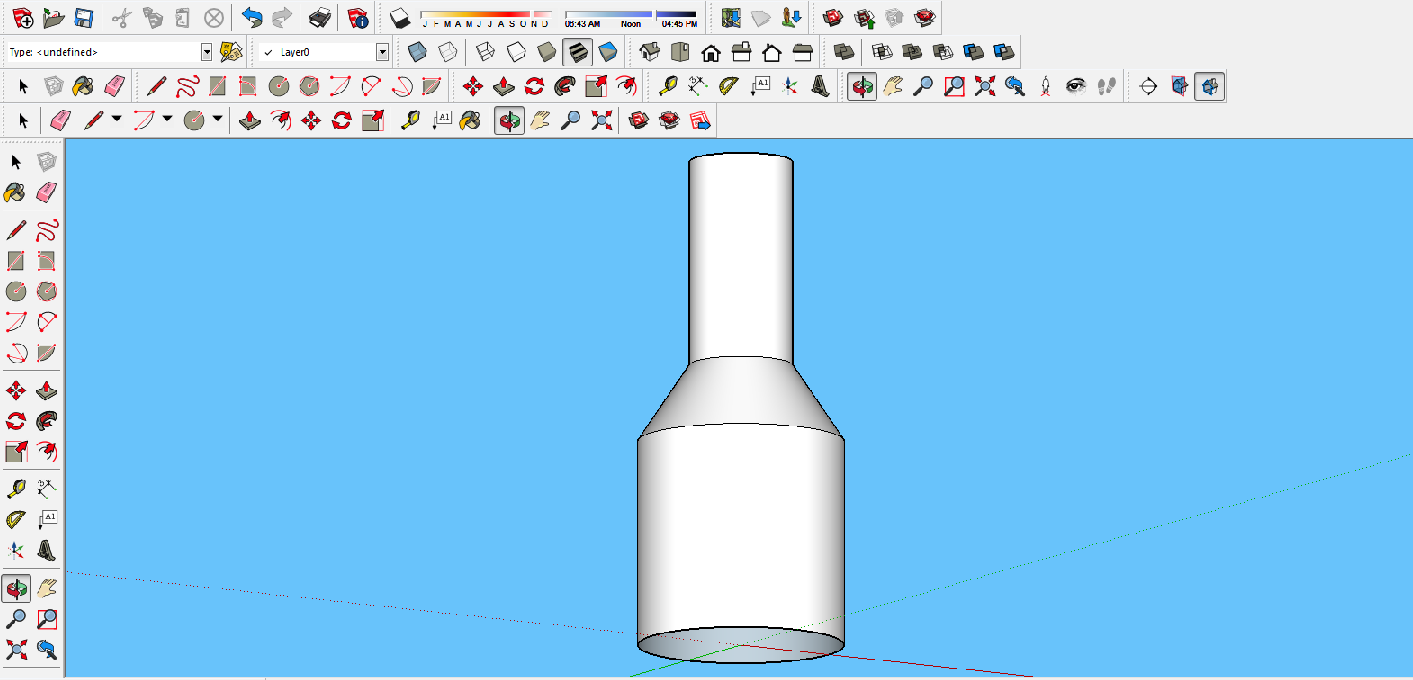Click the Print icon in top toolbar
Viewport: 1413px width, 680px height.
click(x=320, y=17)
